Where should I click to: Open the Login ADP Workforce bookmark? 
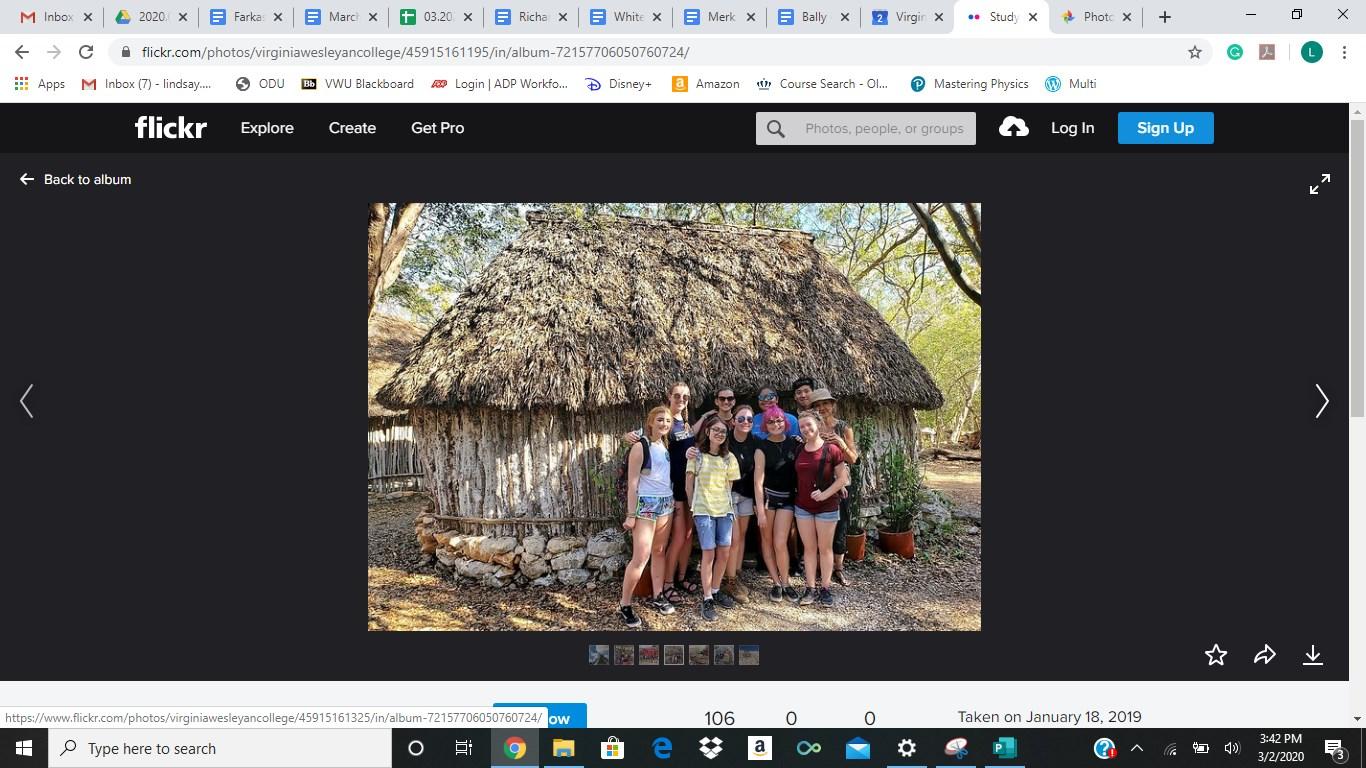point(499,84)
